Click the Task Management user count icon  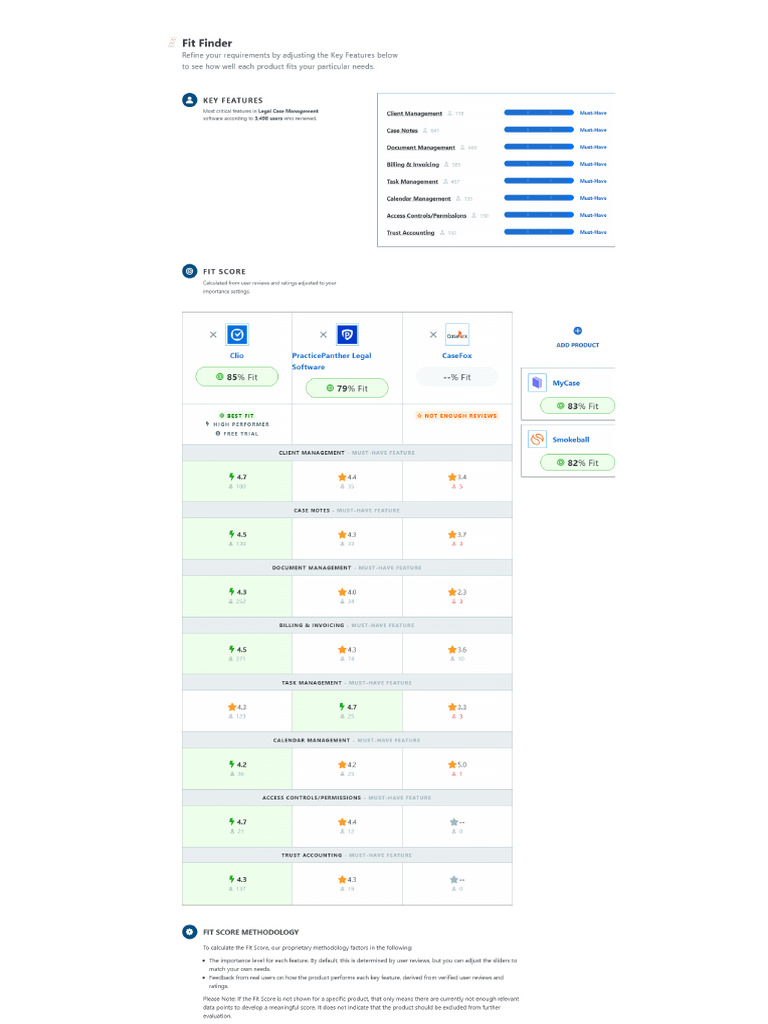(445, 182)
